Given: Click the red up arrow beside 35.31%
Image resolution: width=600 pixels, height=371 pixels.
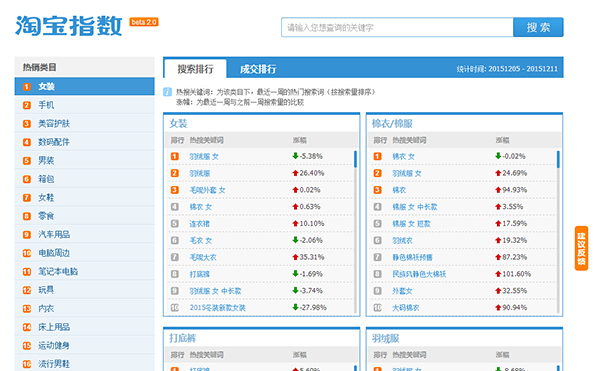Looking at the screenshot, I should (x=295, y=257).
